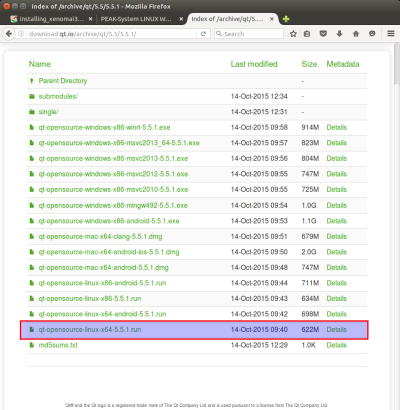Image resolution: width=400 pixels, height=410 pixels.
Task: Open Details for the linux-x86-5.5.1.run row
Action: [337, 298]
